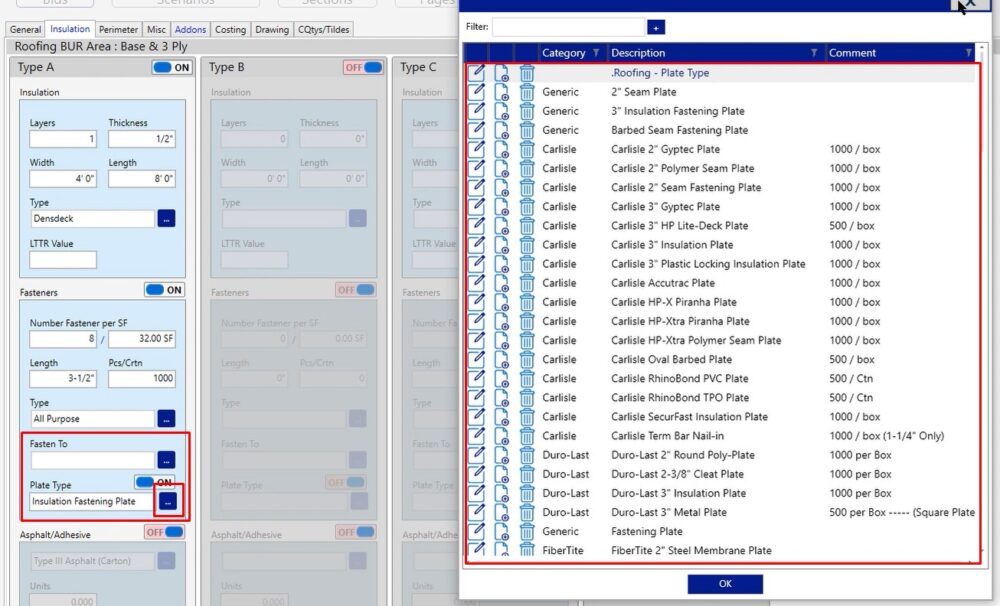Open the Addons tab
1000x606 pixels.
(190, 29)
